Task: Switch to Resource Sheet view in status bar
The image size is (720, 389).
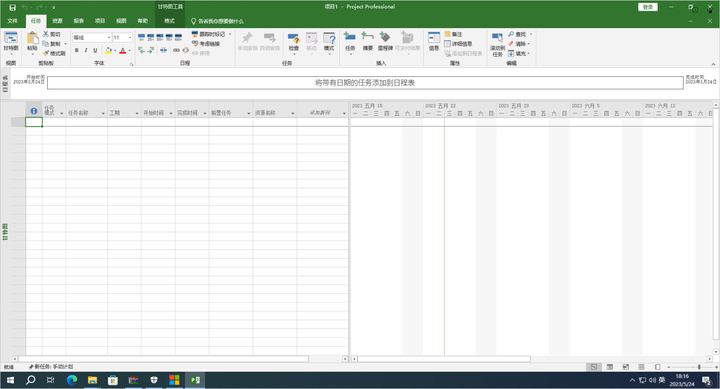Action: (641, 366)
